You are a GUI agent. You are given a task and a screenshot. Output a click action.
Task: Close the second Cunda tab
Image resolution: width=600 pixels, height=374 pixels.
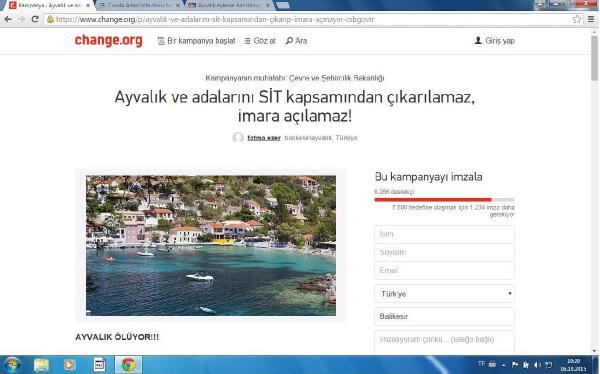[x=178, y=5]
